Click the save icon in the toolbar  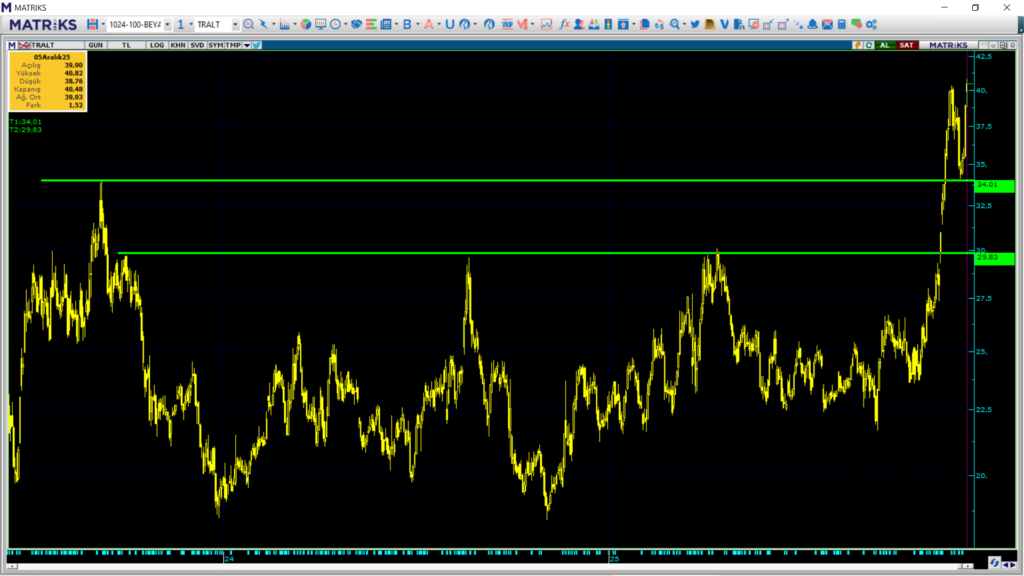coord(92,24)
